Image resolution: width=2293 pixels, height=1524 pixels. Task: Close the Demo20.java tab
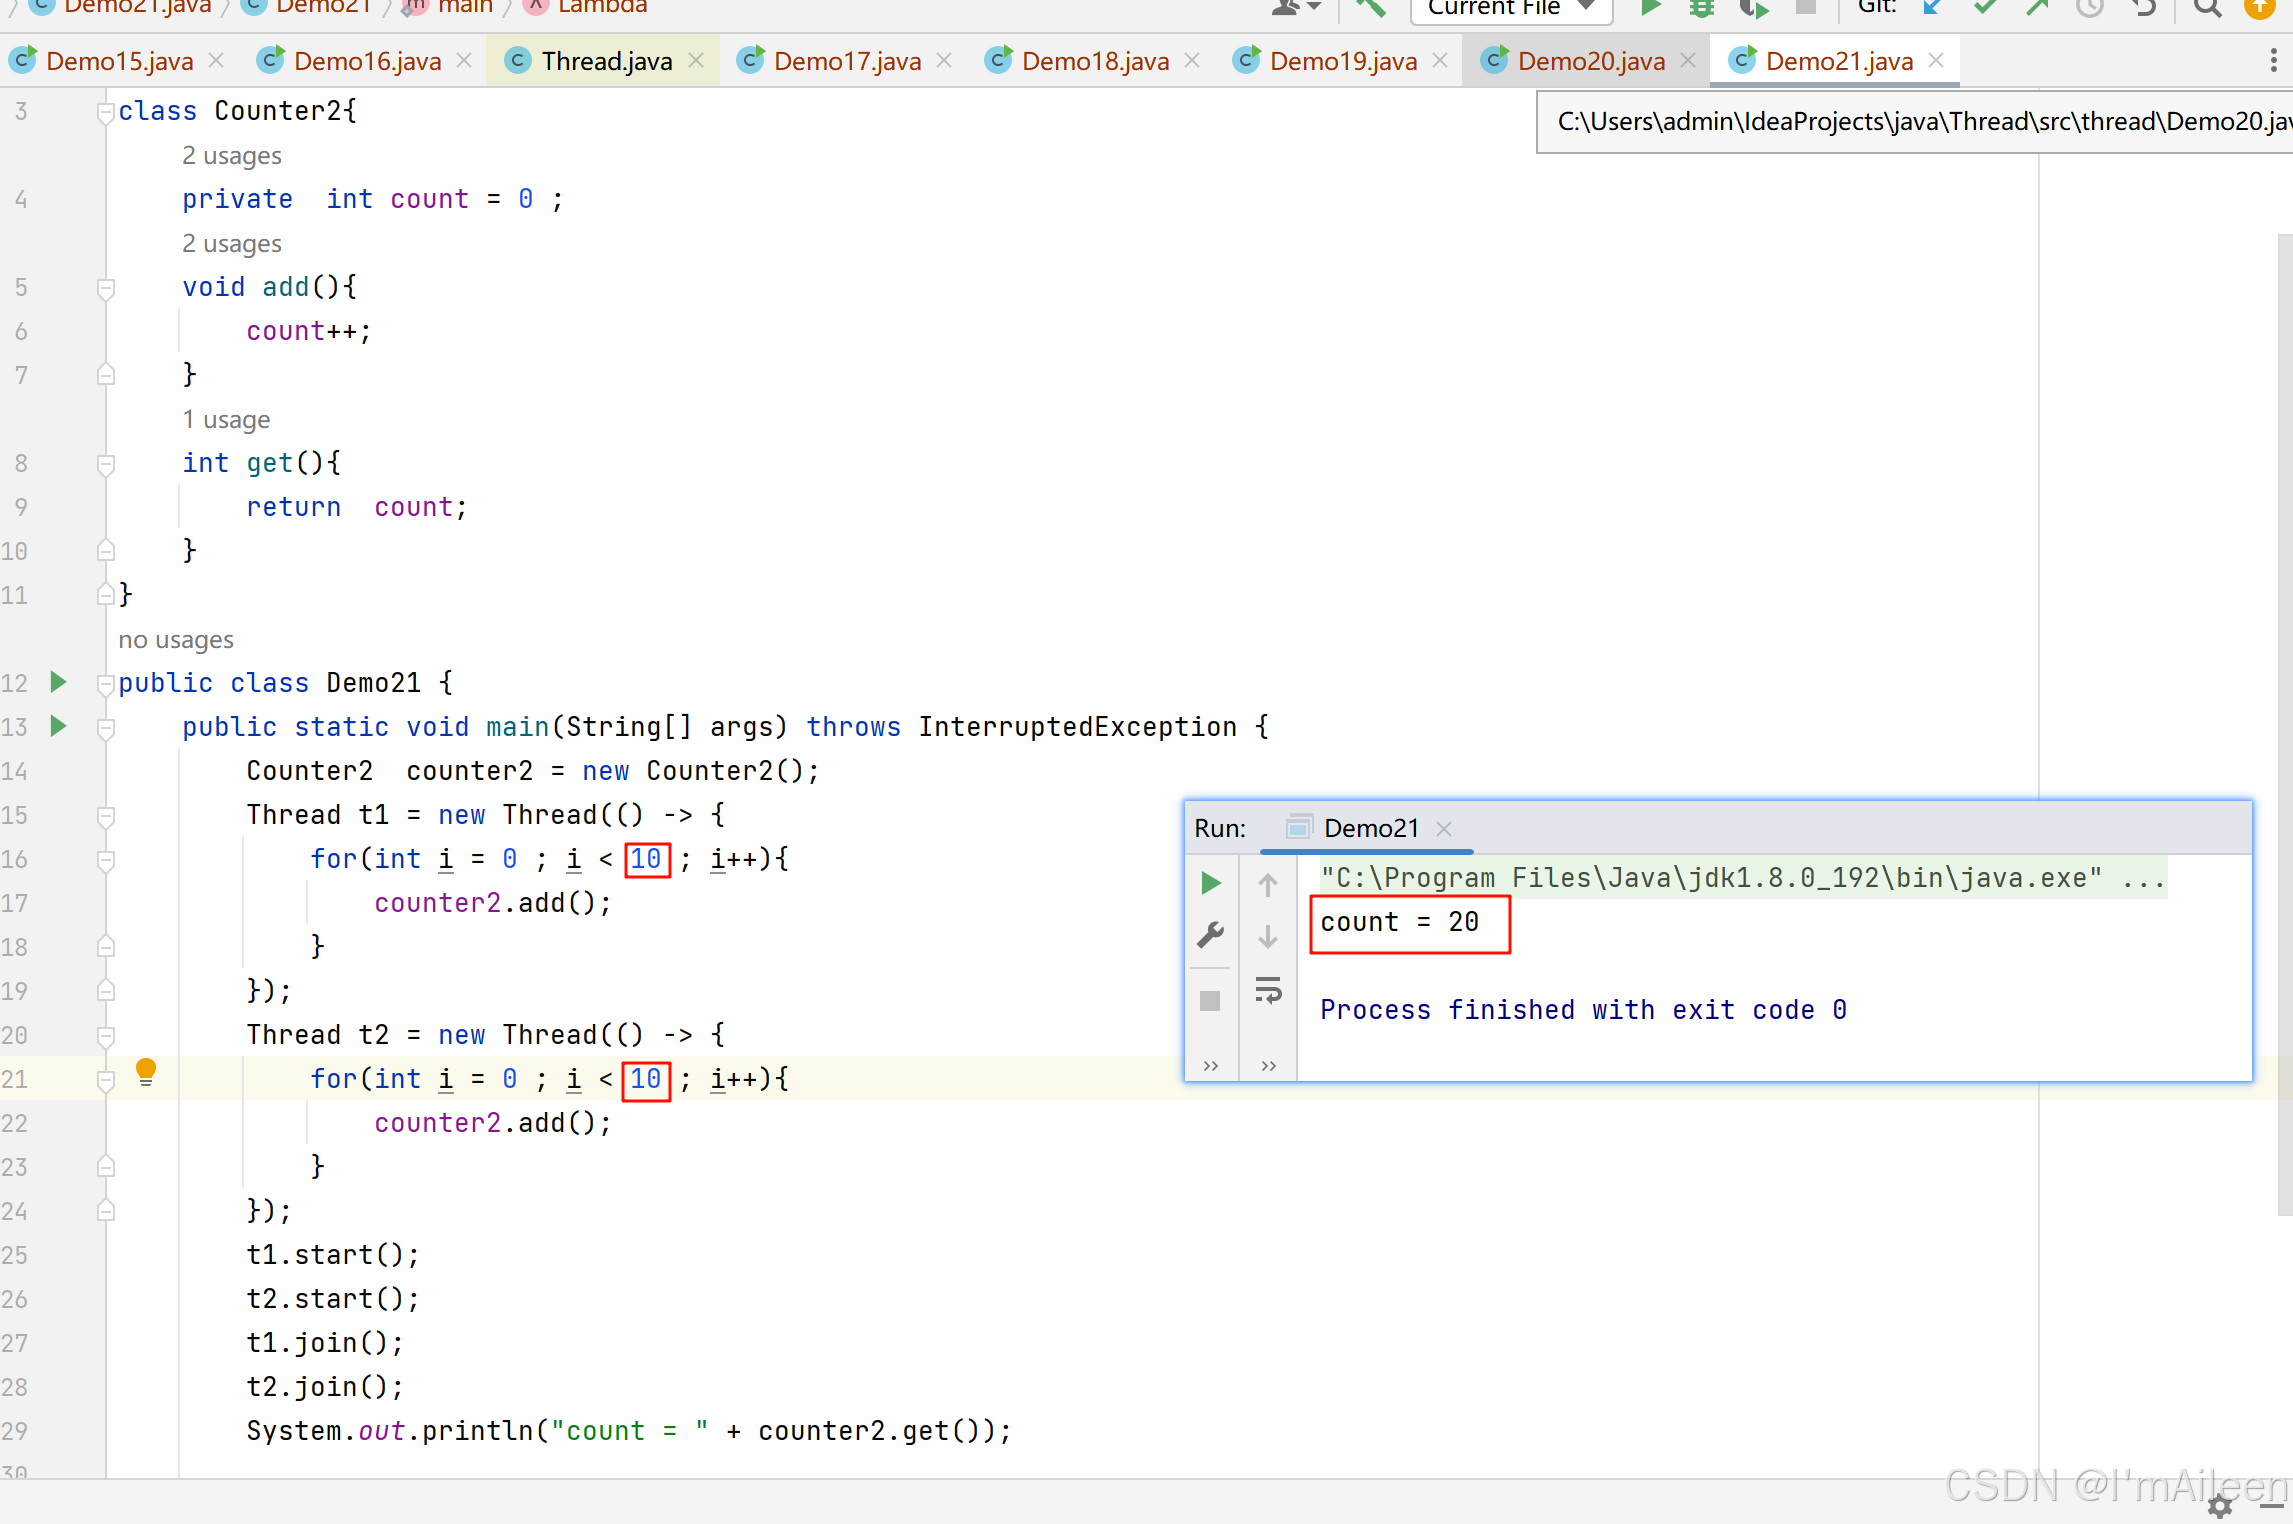click(x=1688, y=61)
